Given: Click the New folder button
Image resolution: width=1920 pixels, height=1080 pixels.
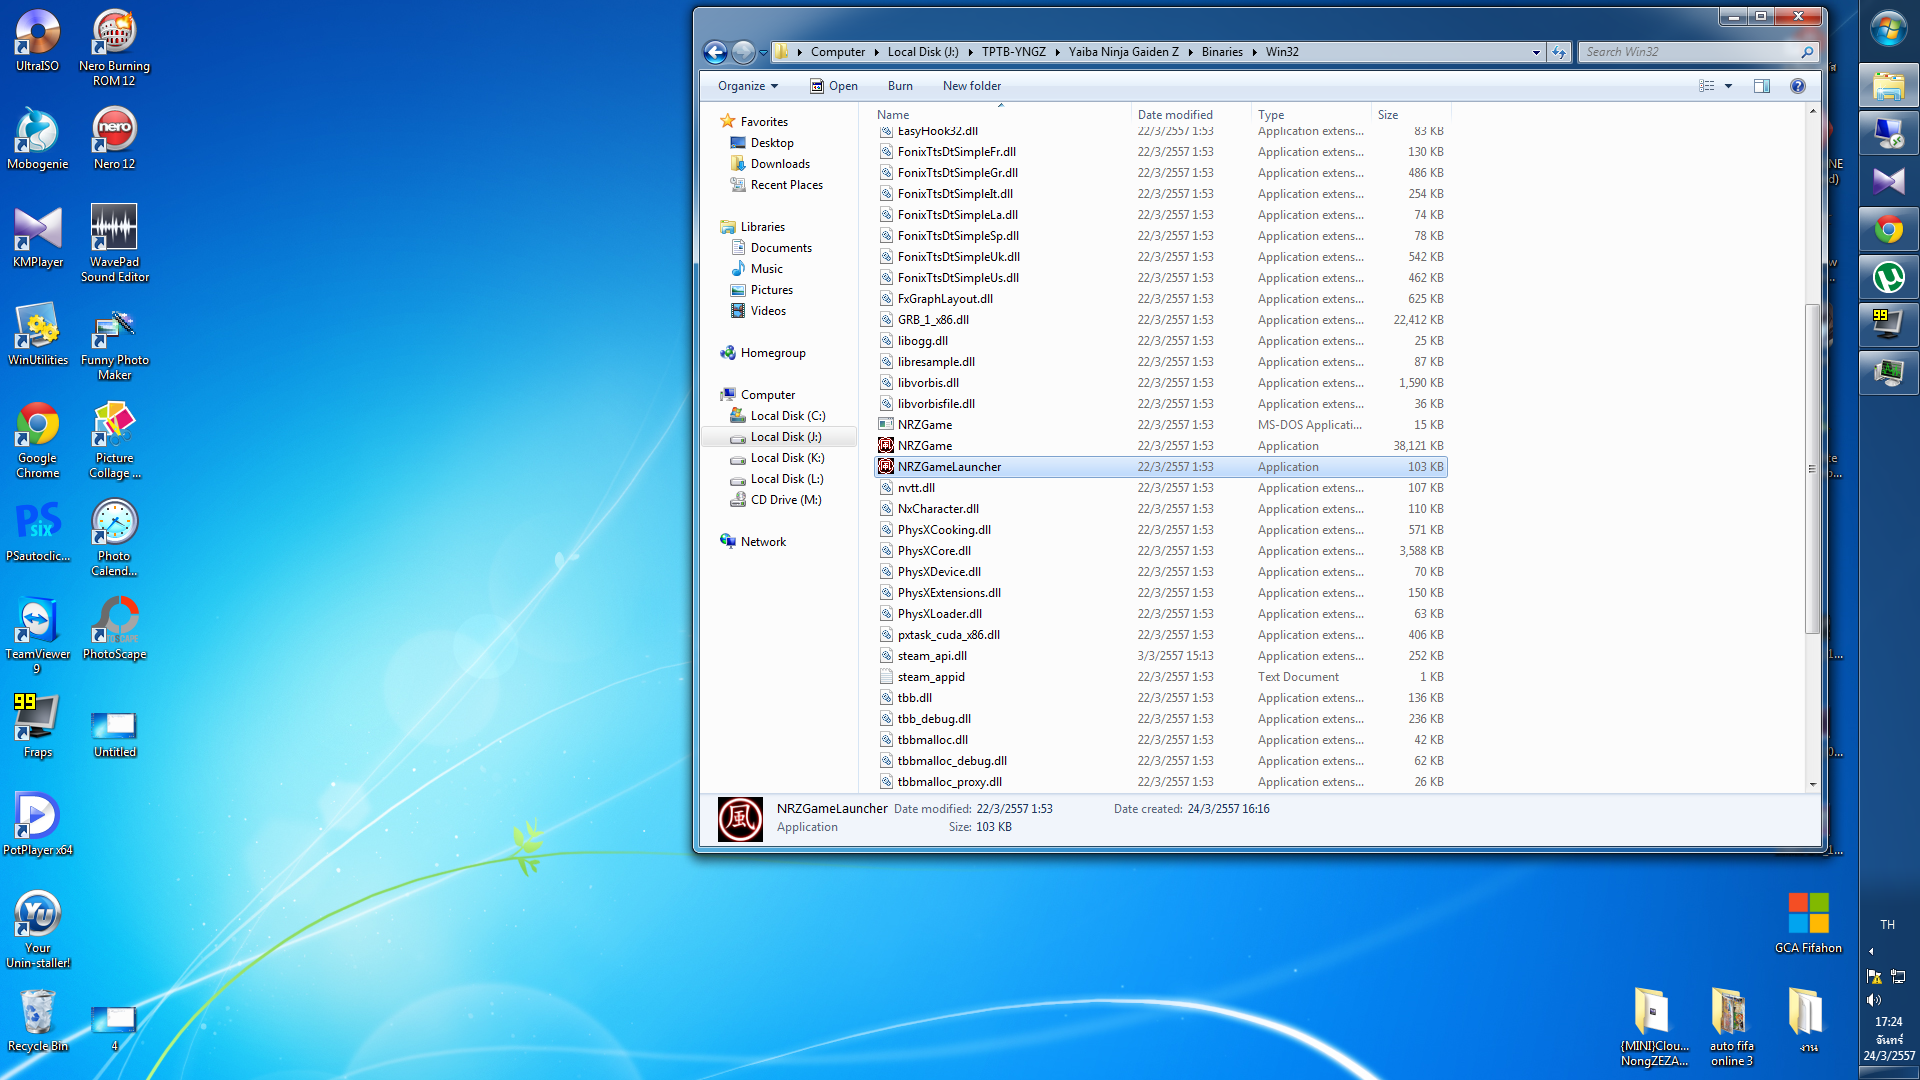Looking at the screenshot, I should (x=971, y=86).
